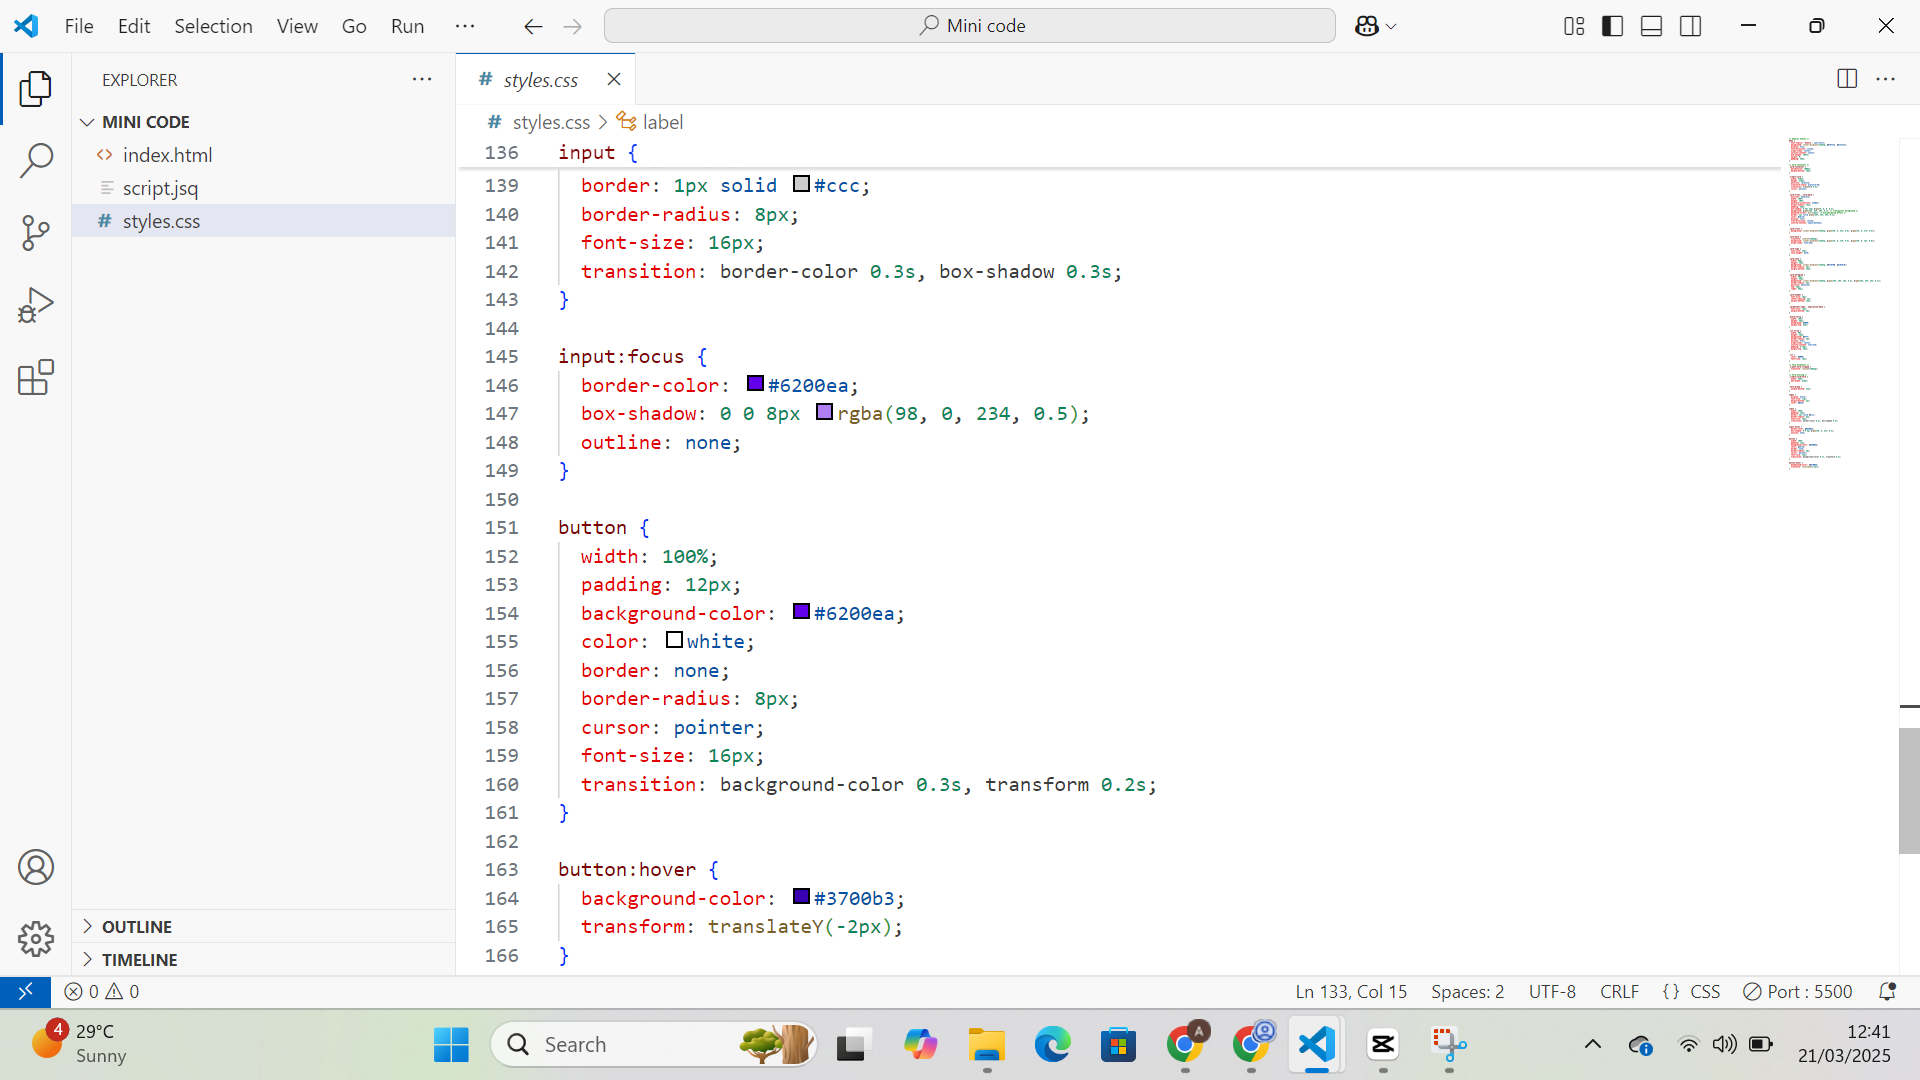The image size is (1920, 1080).
Task: Click the Split Editor icon
Action: (1847, 79)
